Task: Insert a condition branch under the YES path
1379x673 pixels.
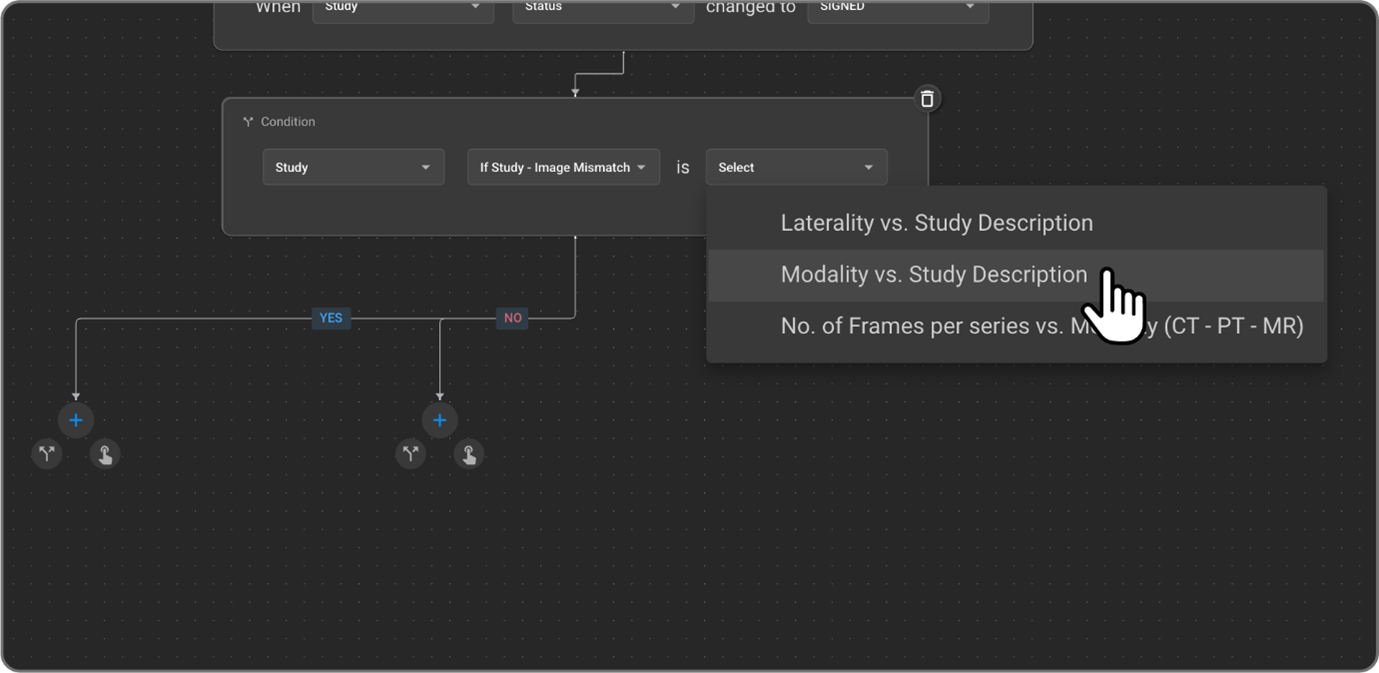Action: [x=47, y=454]
